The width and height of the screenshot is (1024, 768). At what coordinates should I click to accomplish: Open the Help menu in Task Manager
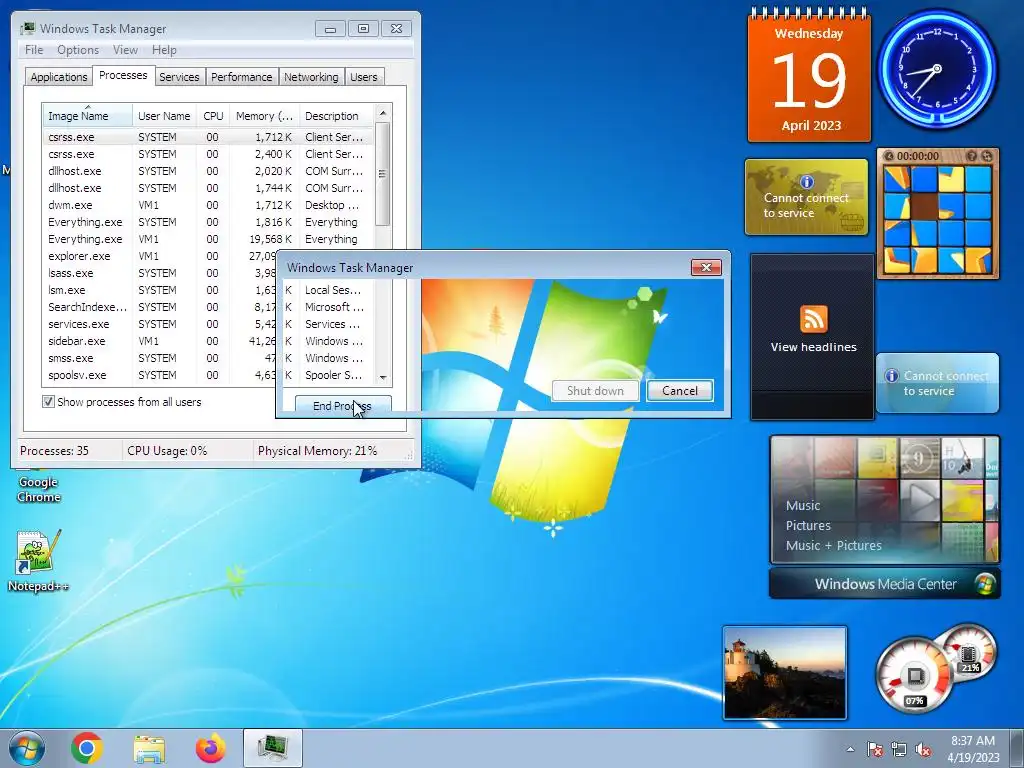click(164, 50)
